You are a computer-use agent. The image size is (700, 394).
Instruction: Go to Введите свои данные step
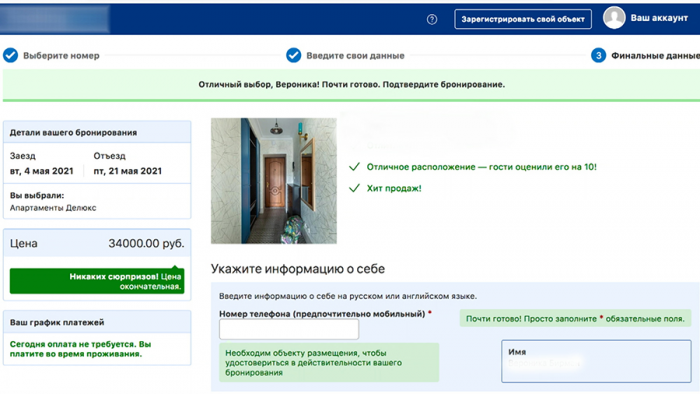point(355,56)
